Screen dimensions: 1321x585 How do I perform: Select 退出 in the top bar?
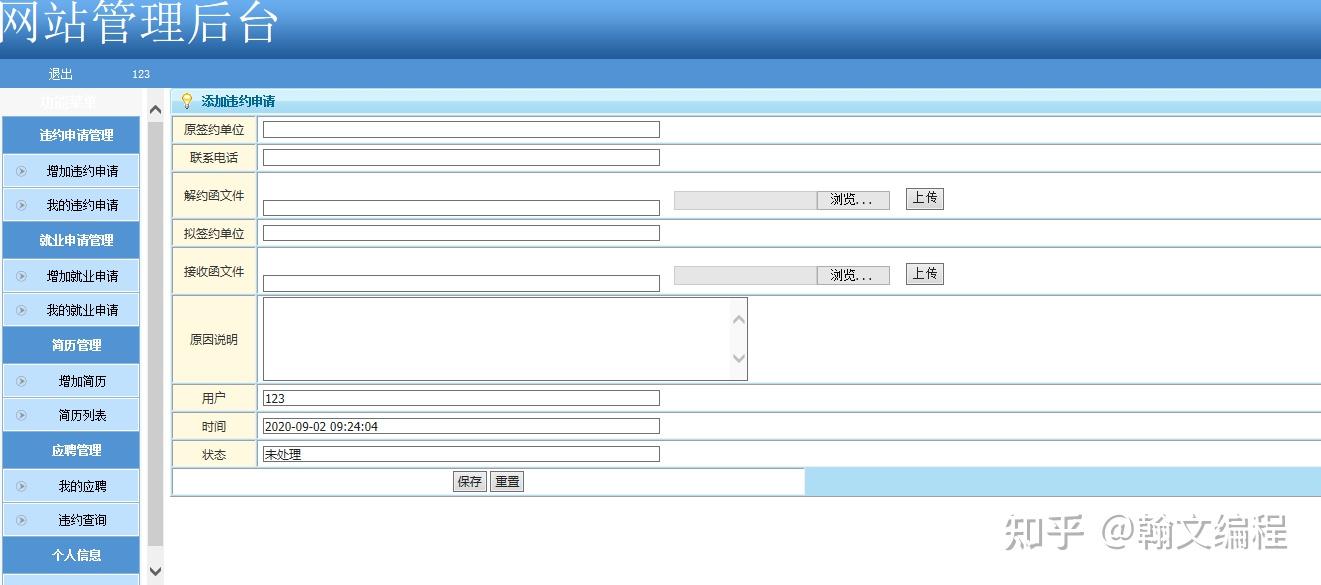tap(59, 73)
